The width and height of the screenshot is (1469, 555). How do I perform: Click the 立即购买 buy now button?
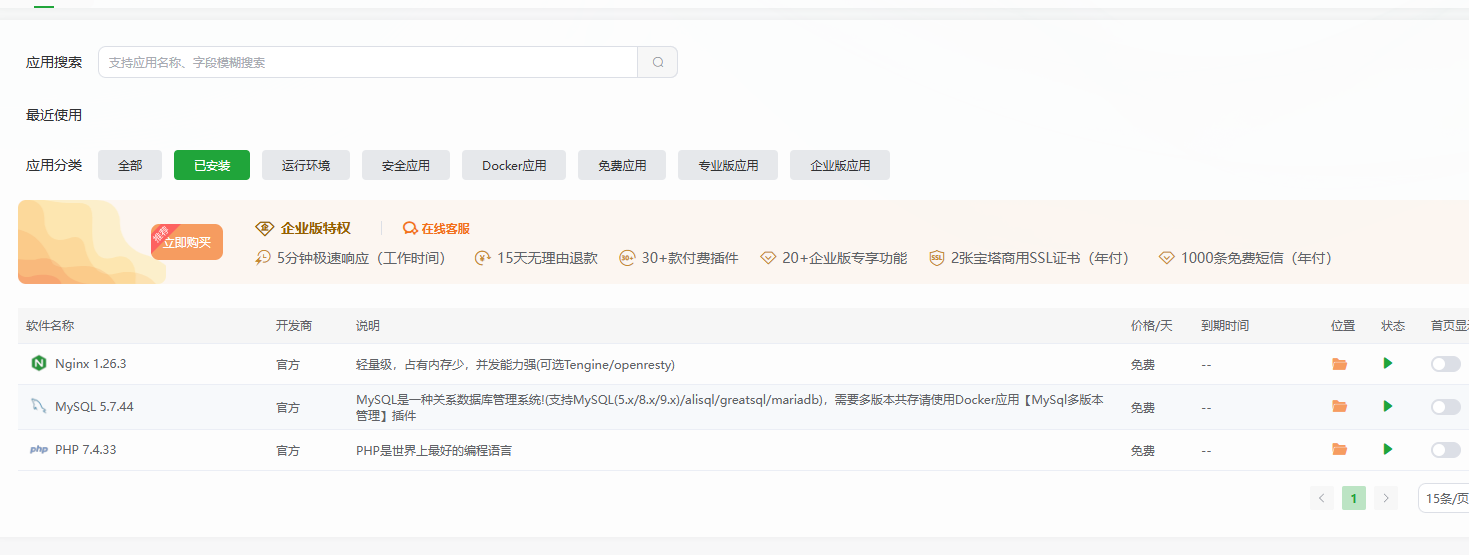[187, 242]
